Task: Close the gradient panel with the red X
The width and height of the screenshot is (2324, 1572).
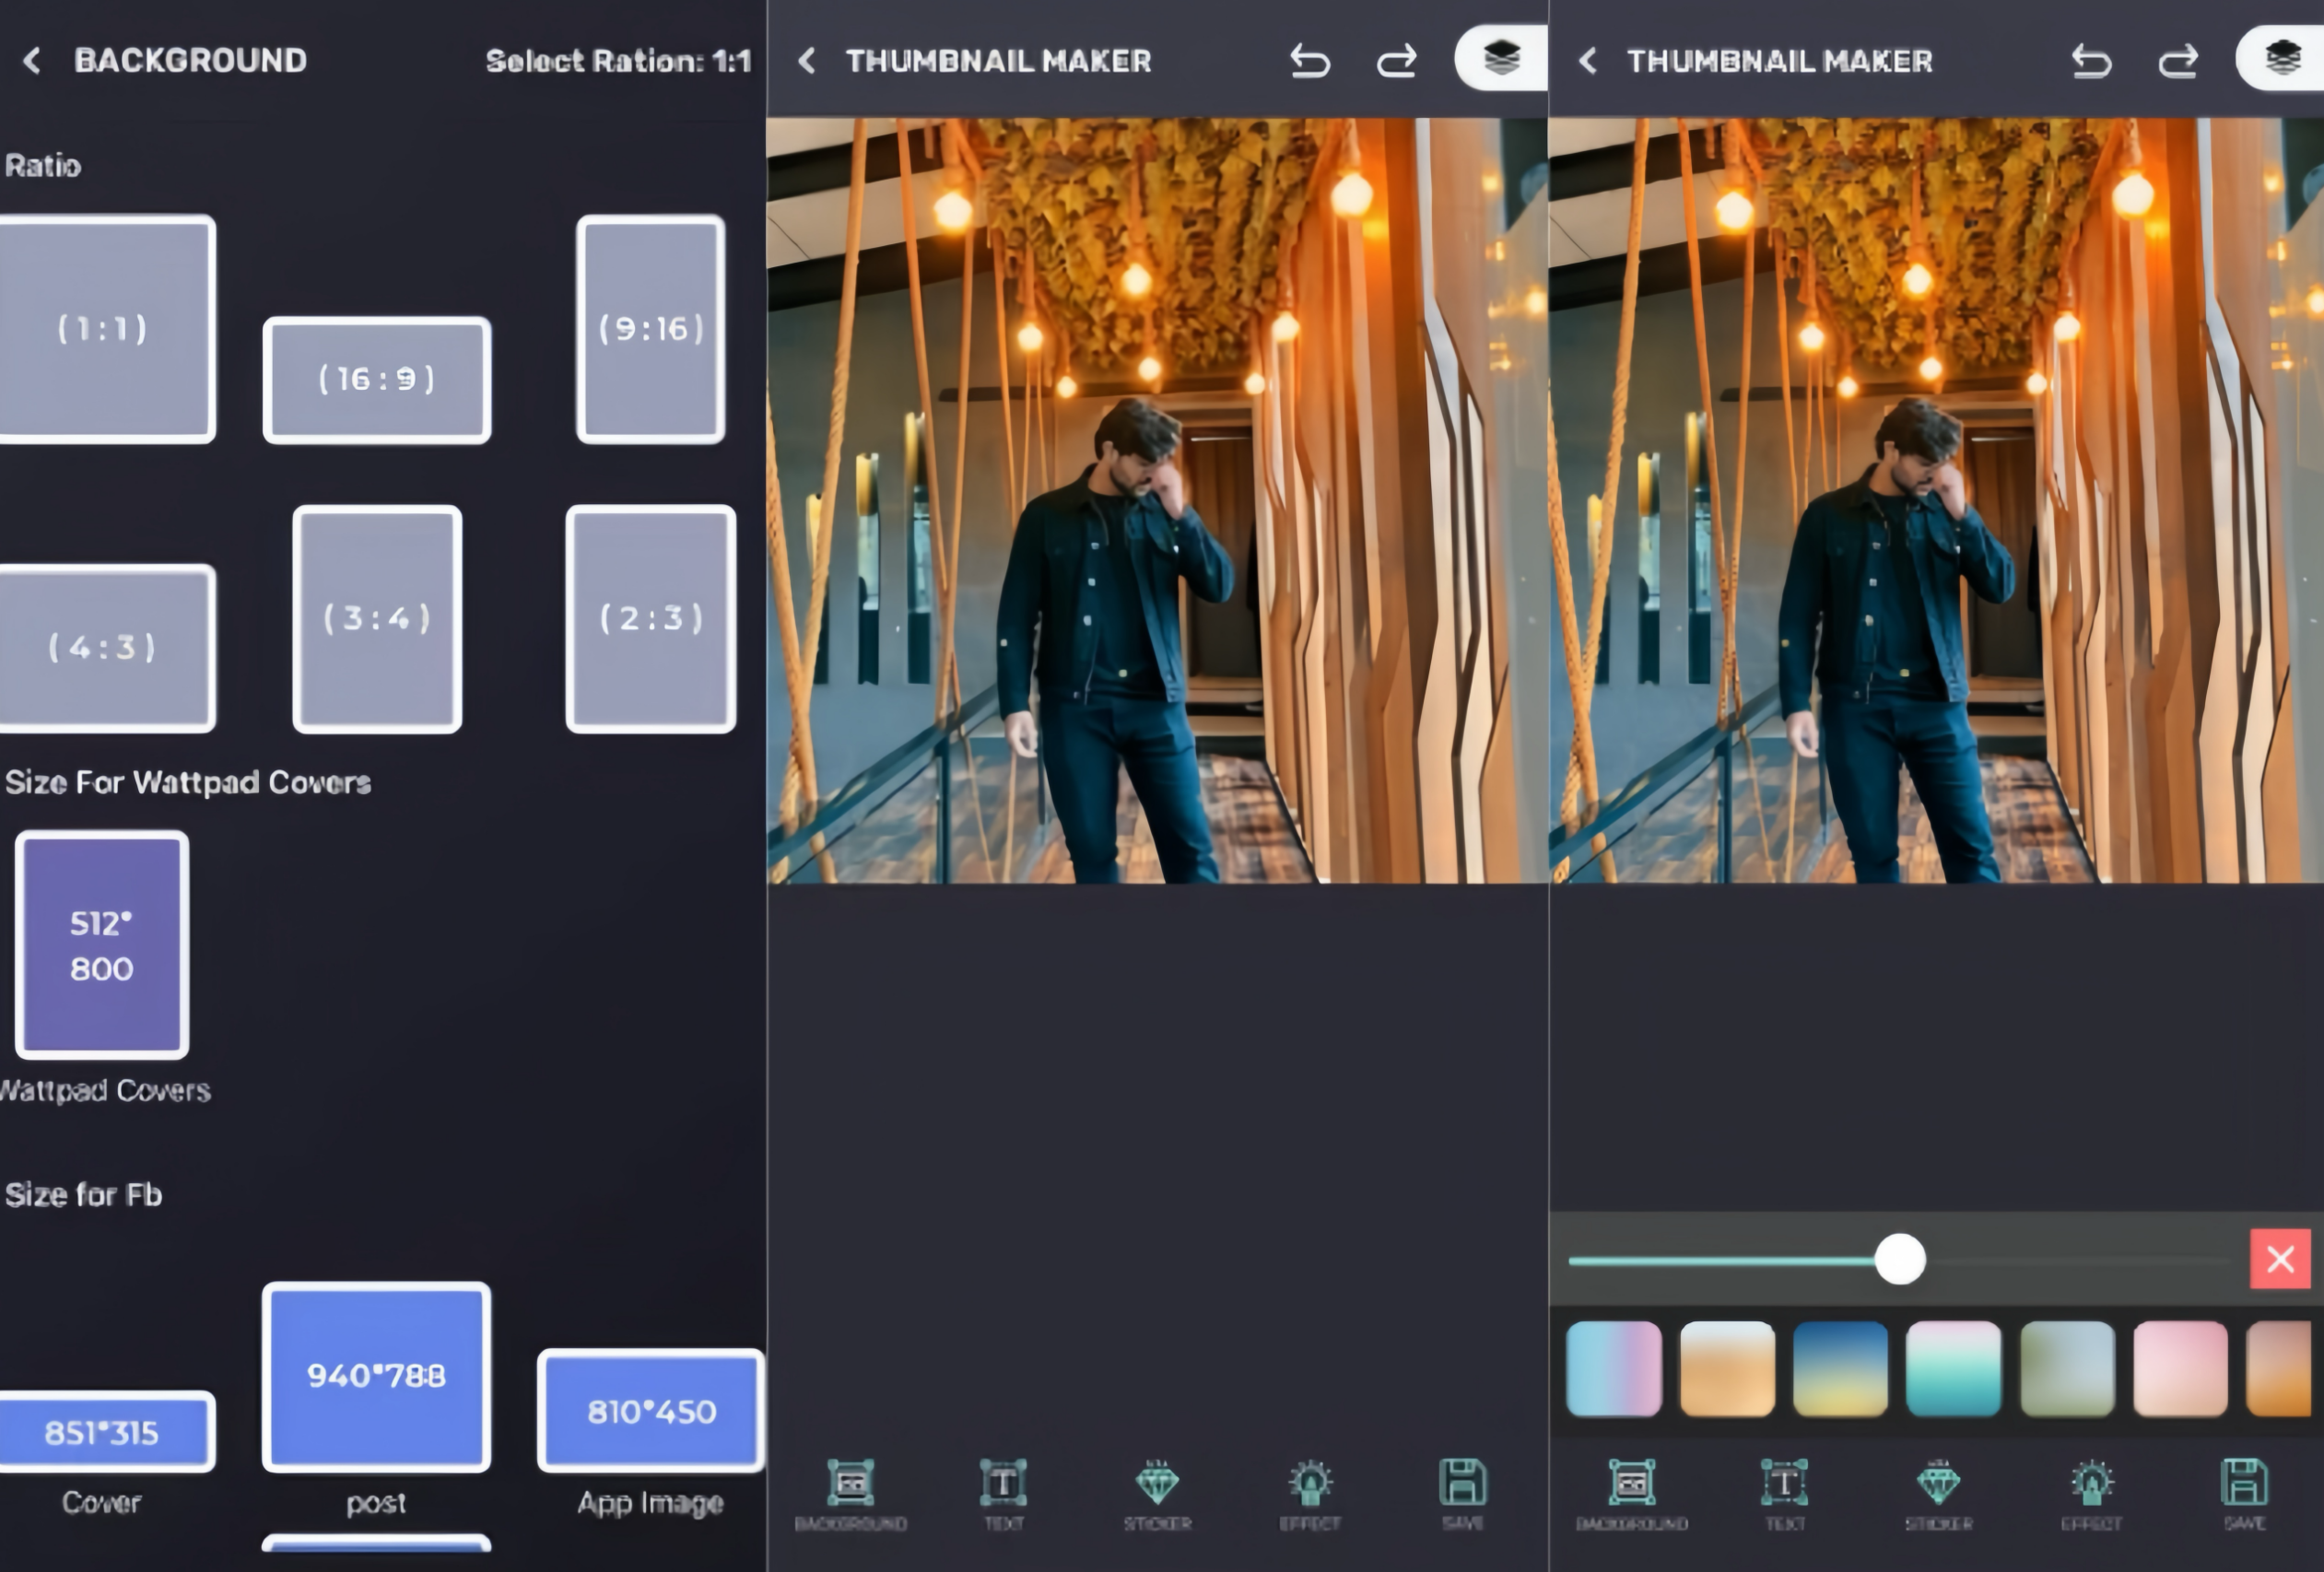Action: pyautogui.click(x=2280, y=1259)
